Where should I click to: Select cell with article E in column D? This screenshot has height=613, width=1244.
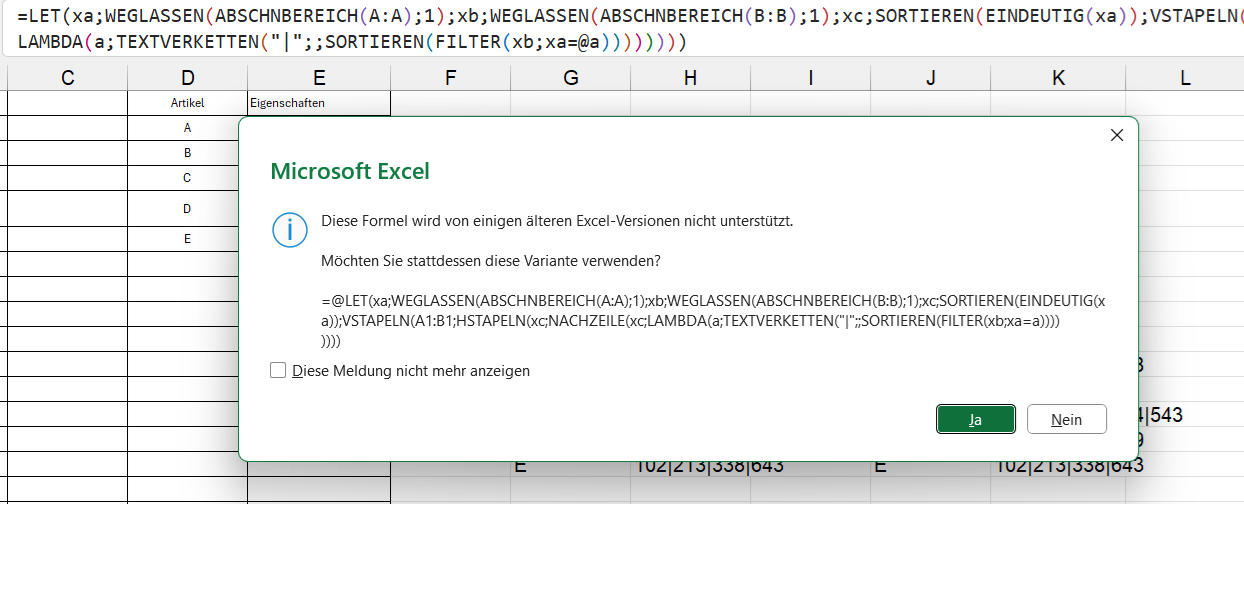point(187,239)
